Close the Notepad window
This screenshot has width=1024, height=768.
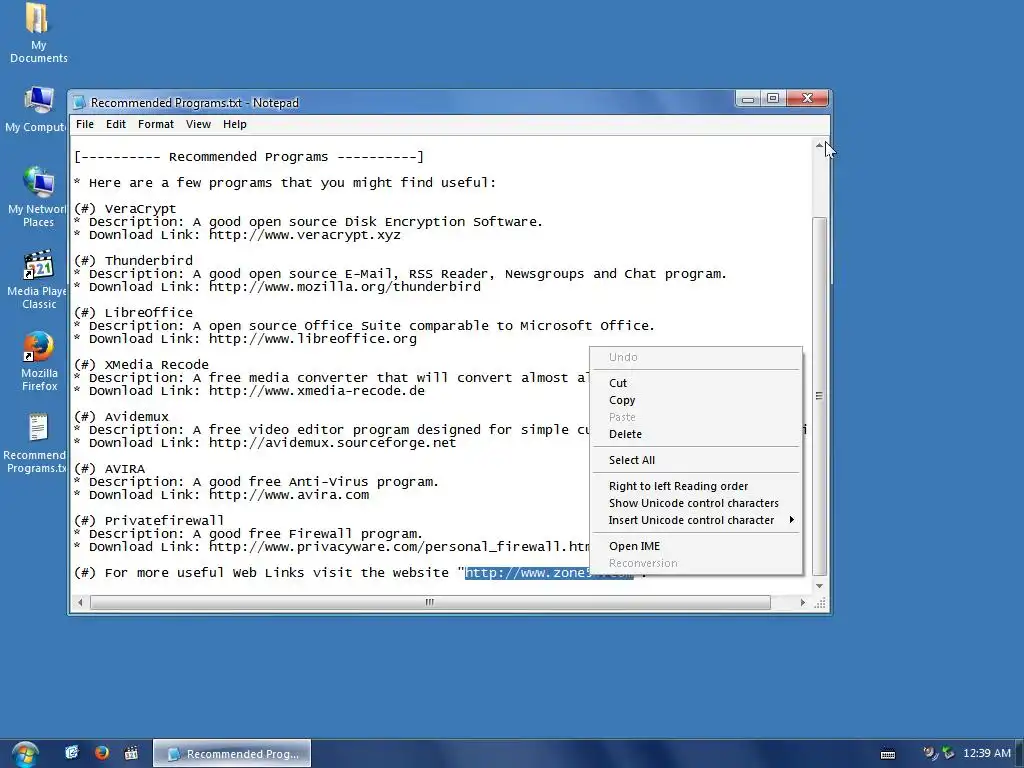pos(807,99)
